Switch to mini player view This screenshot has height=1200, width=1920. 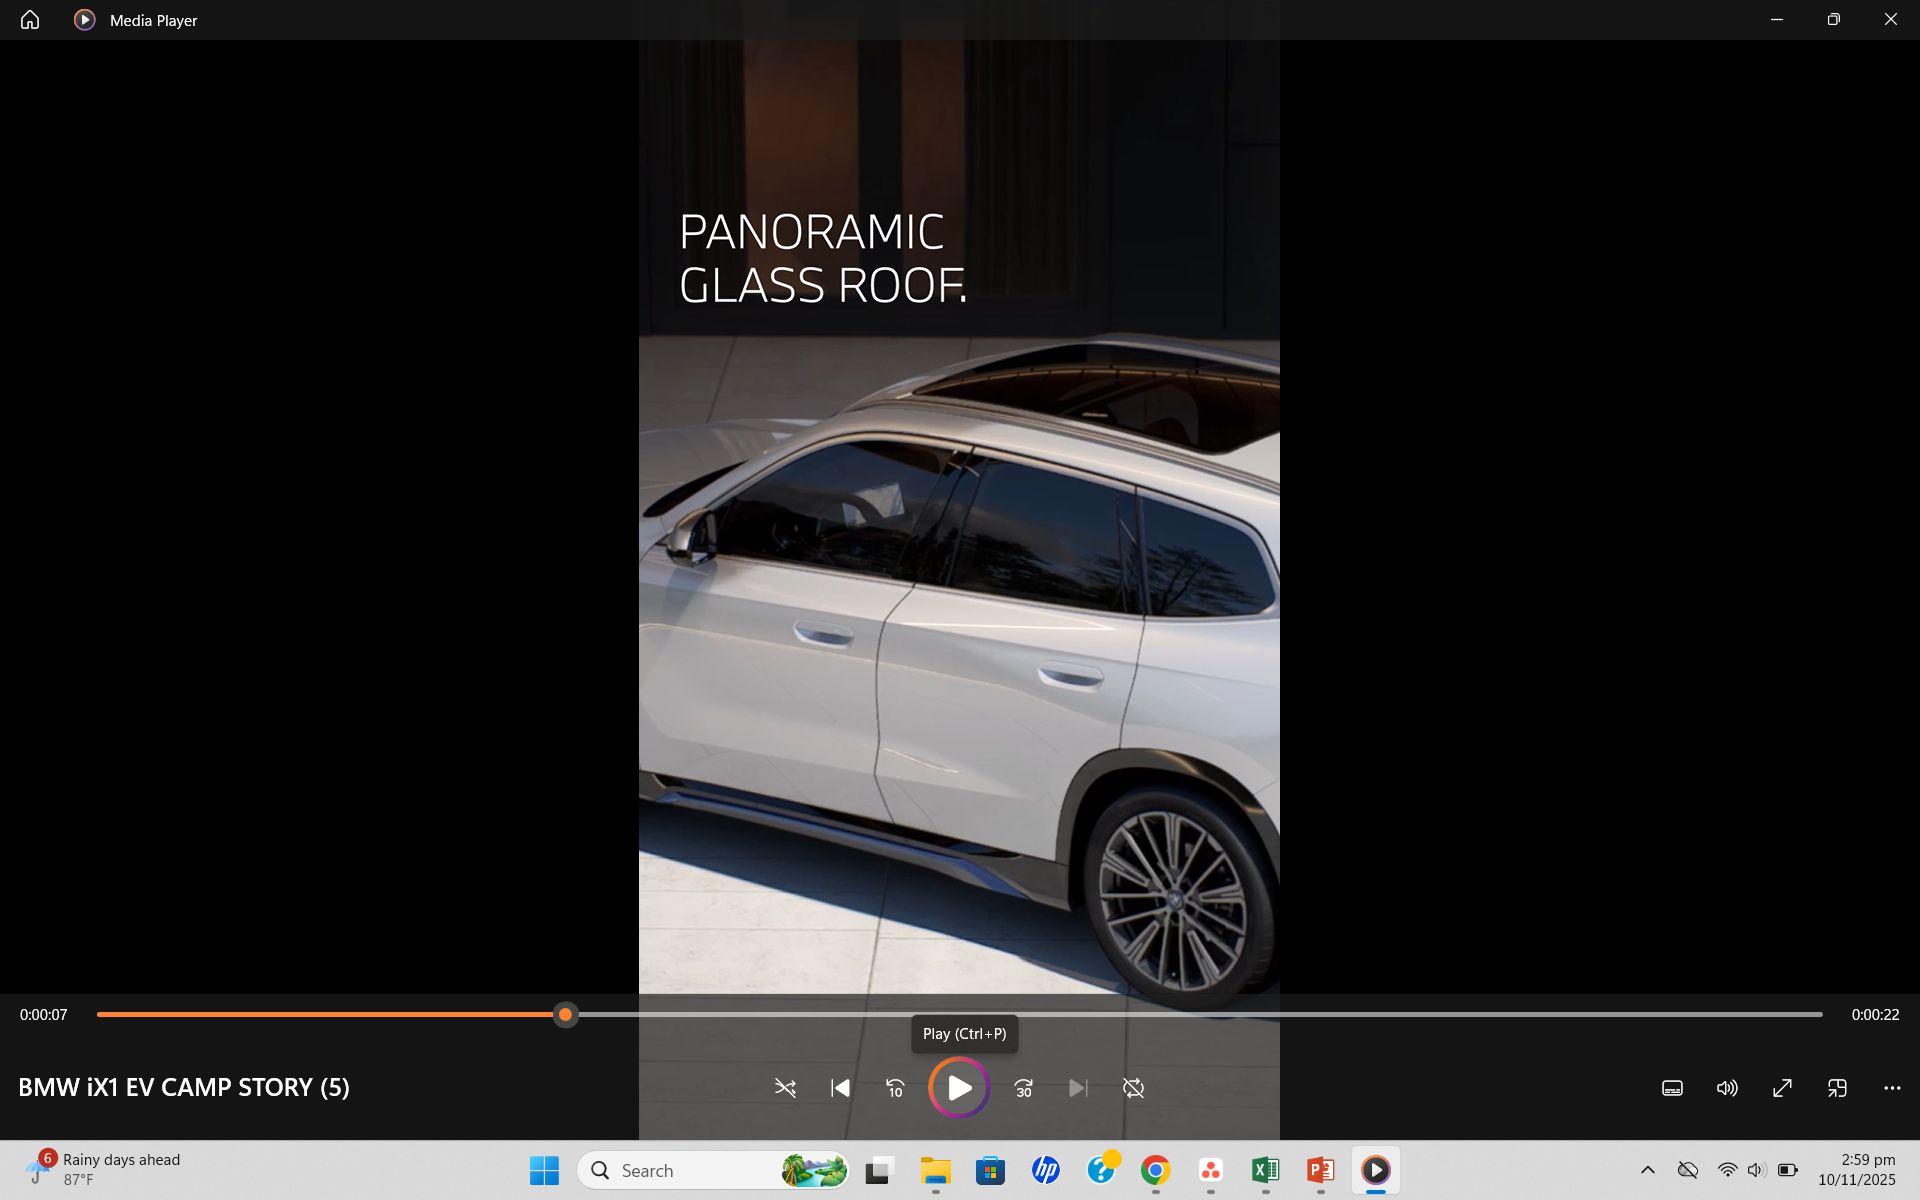1837,1088
